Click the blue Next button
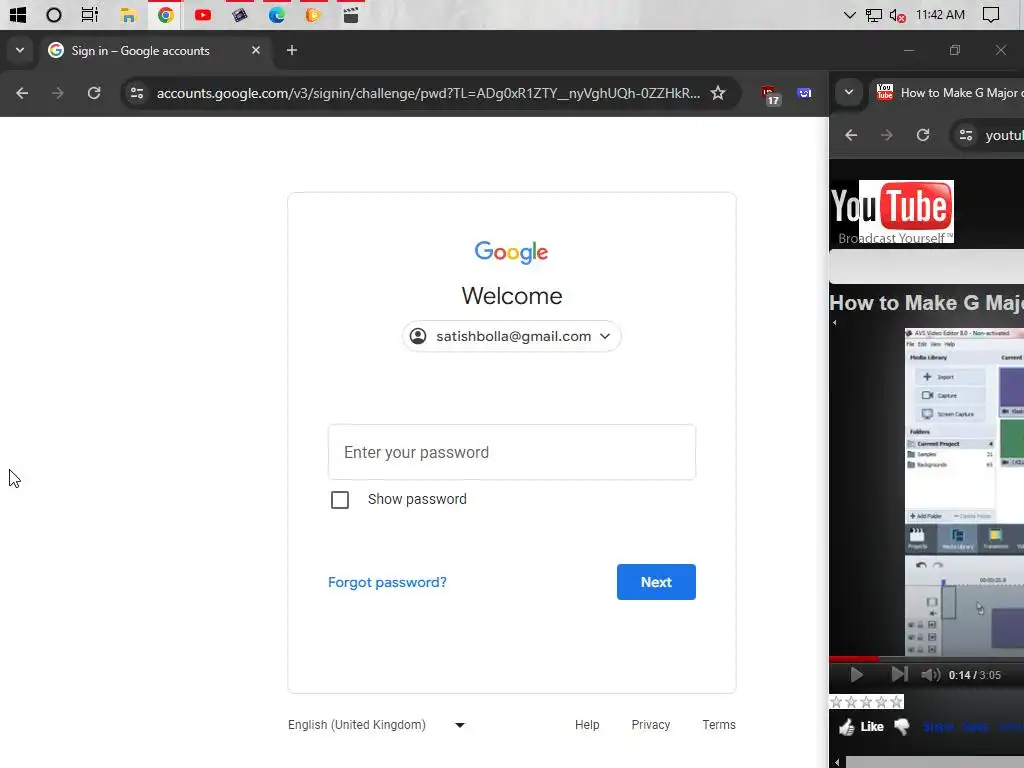 656,582
